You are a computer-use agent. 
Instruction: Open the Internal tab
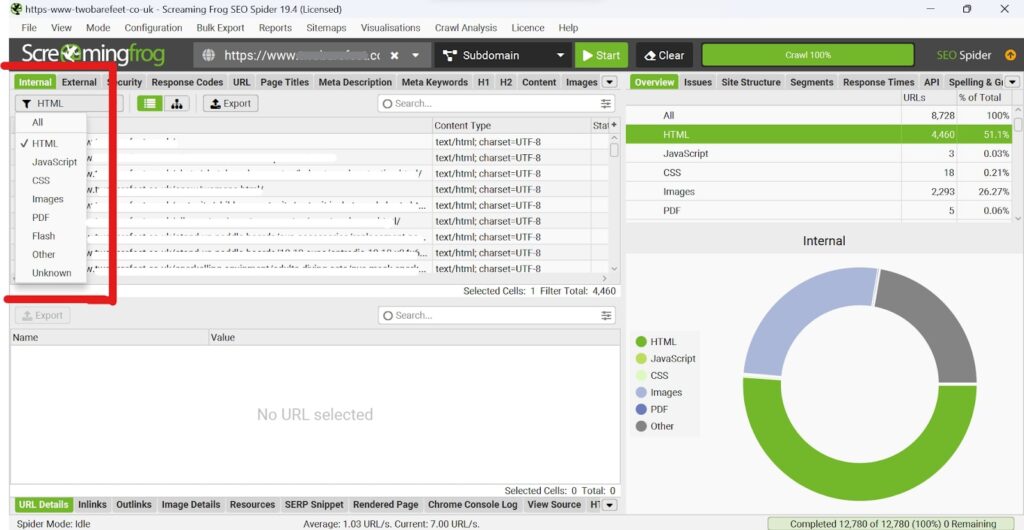[x=35, y=82]
